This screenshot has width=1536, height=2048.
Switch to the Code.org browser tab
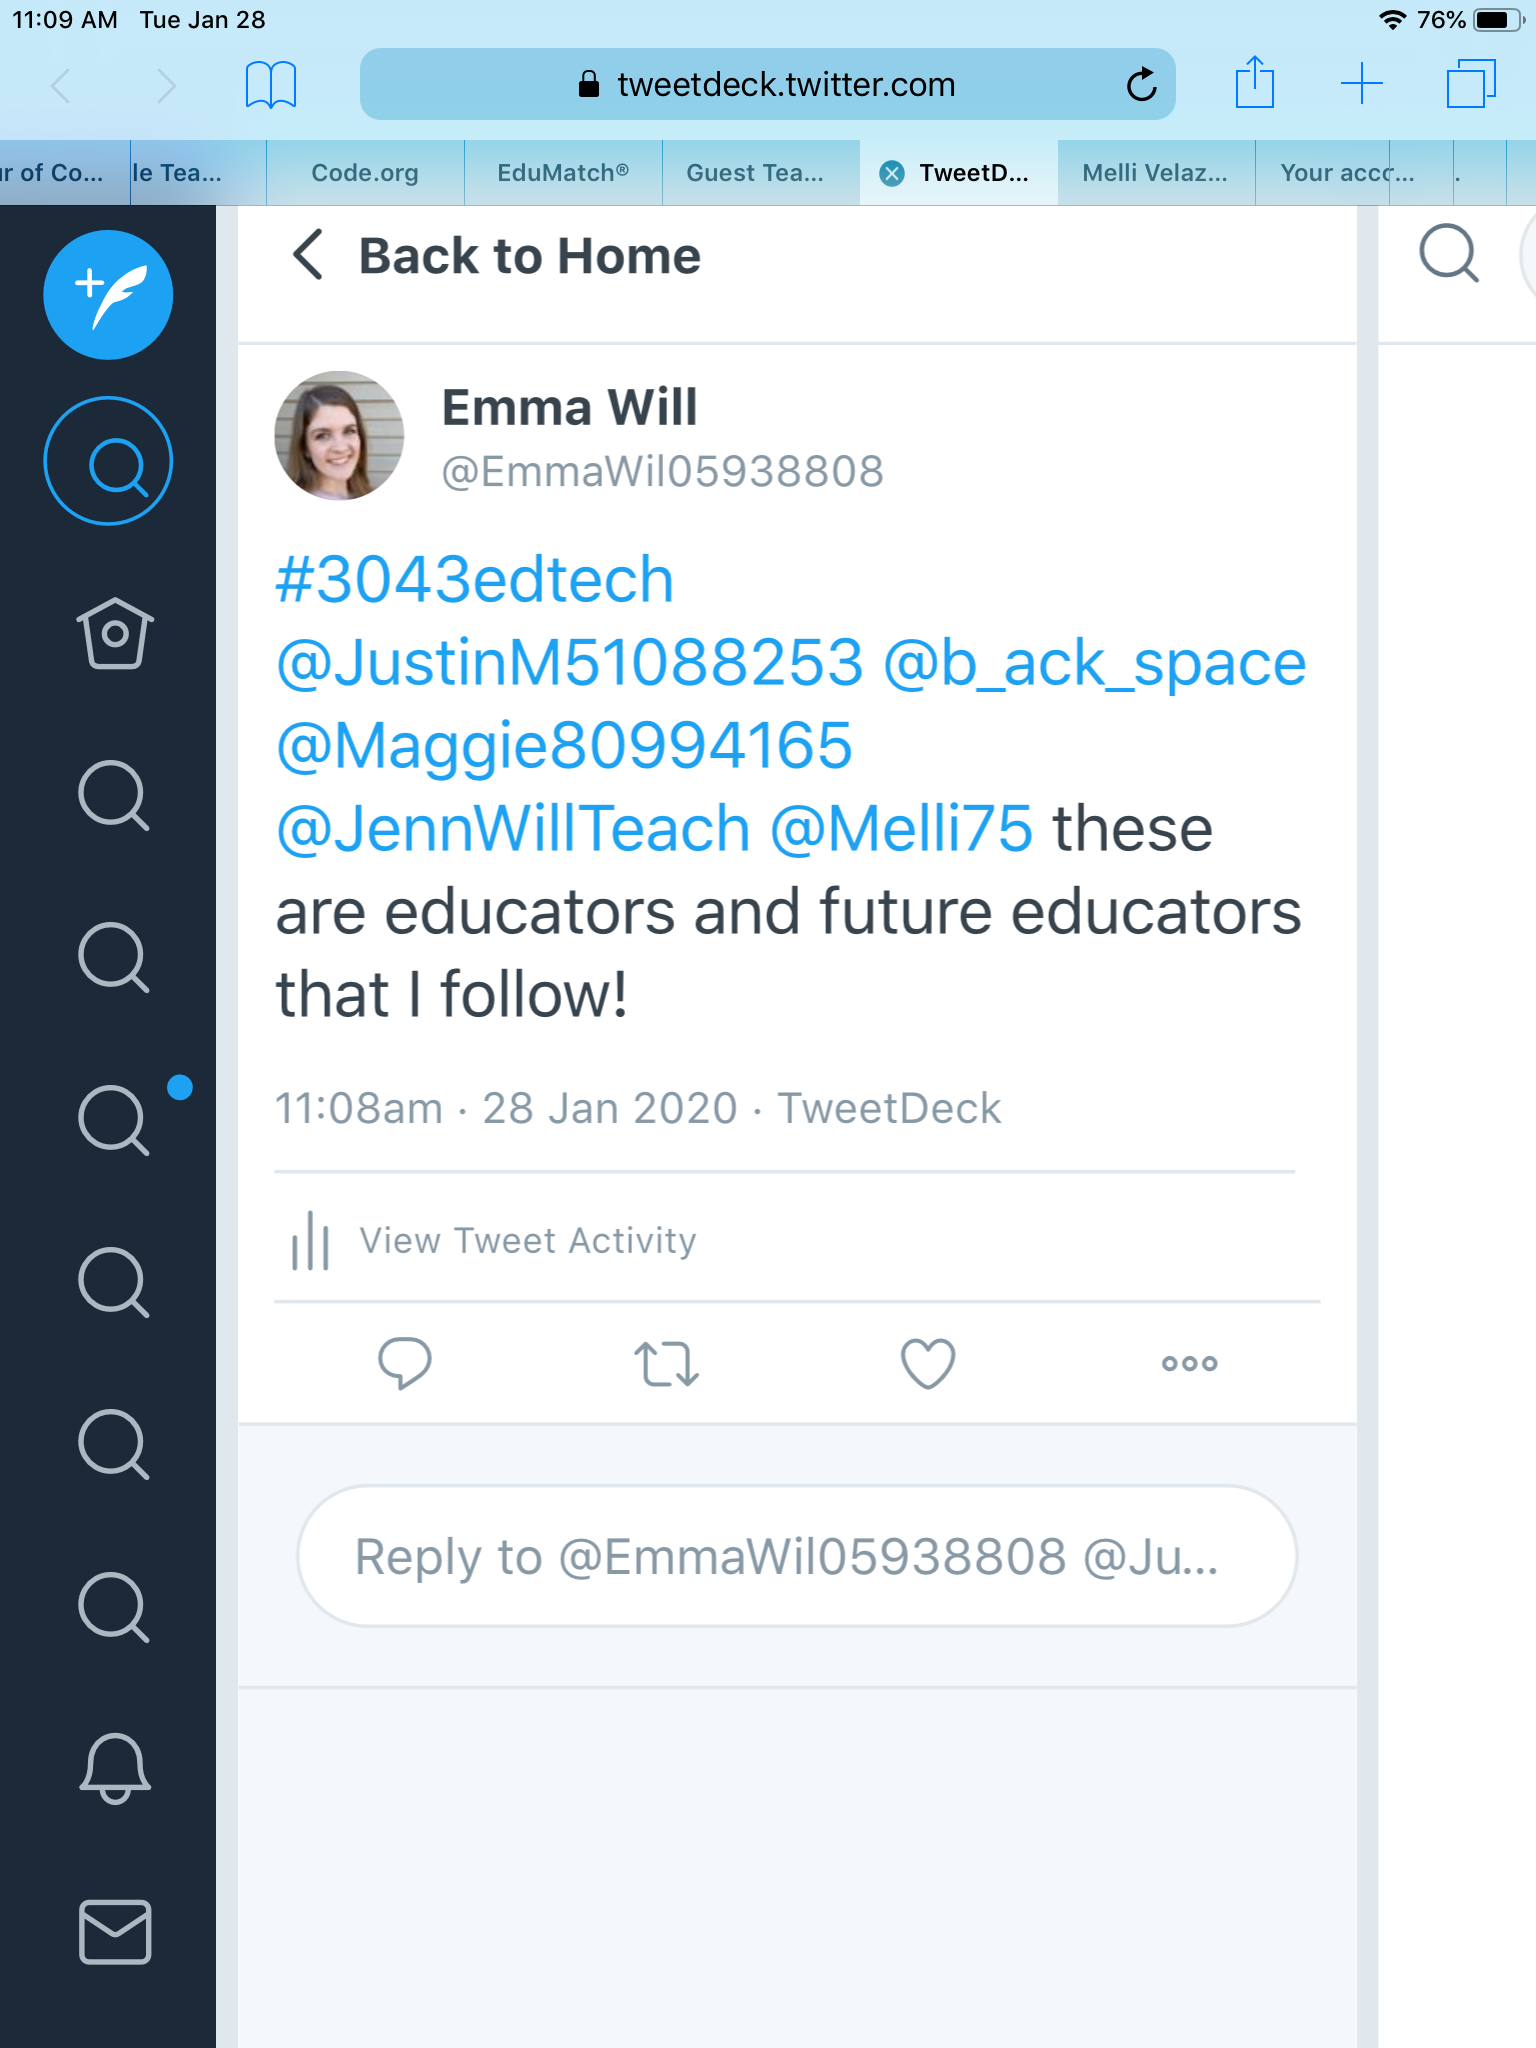click(x=365, y=173)
